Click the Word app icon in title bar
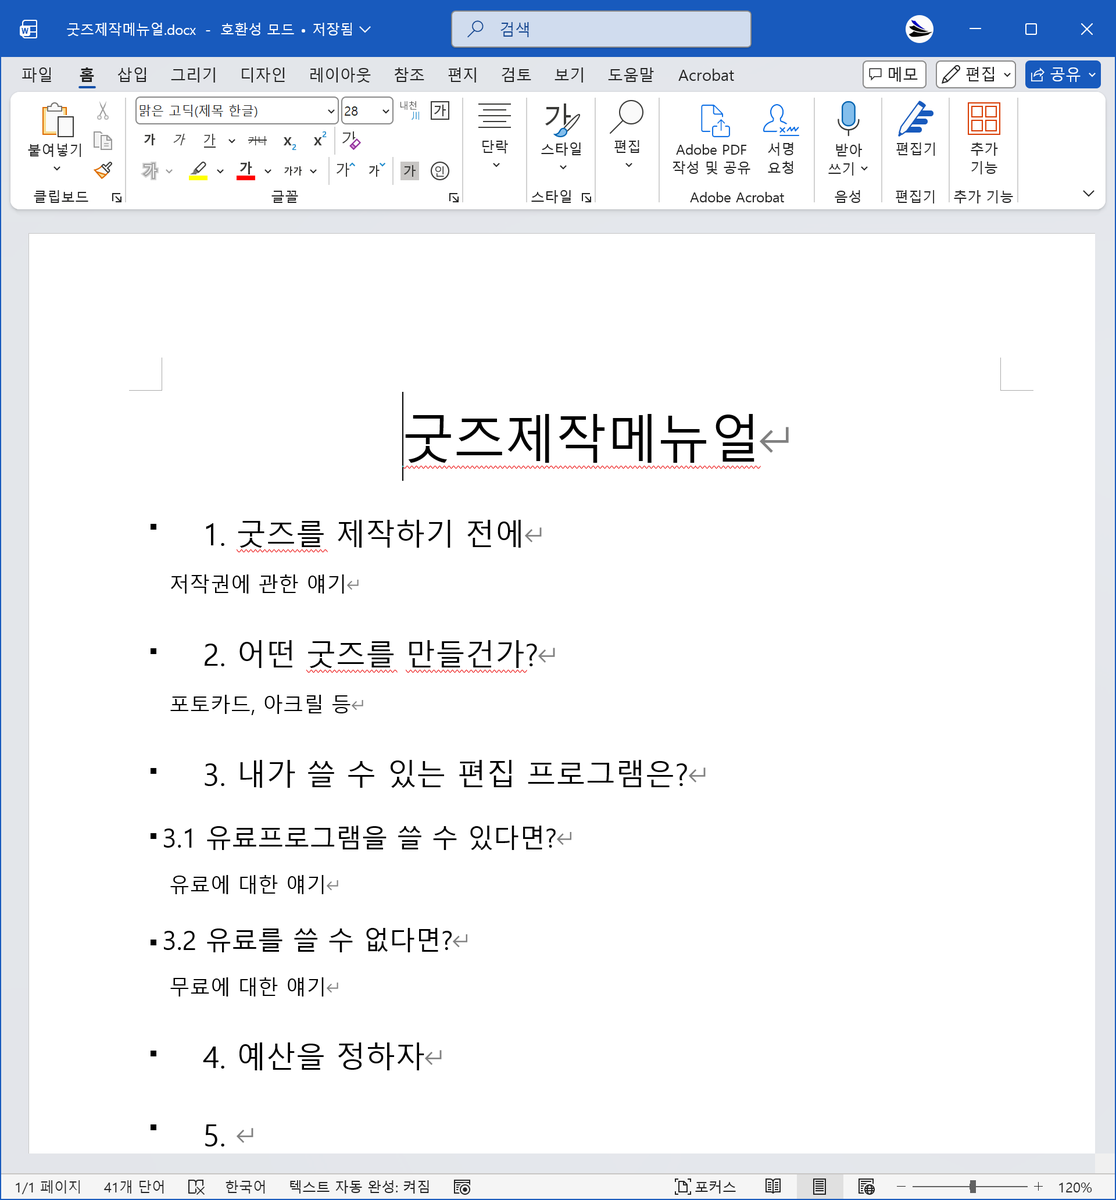The image size is (1116, 1200). tap(29, 30)
